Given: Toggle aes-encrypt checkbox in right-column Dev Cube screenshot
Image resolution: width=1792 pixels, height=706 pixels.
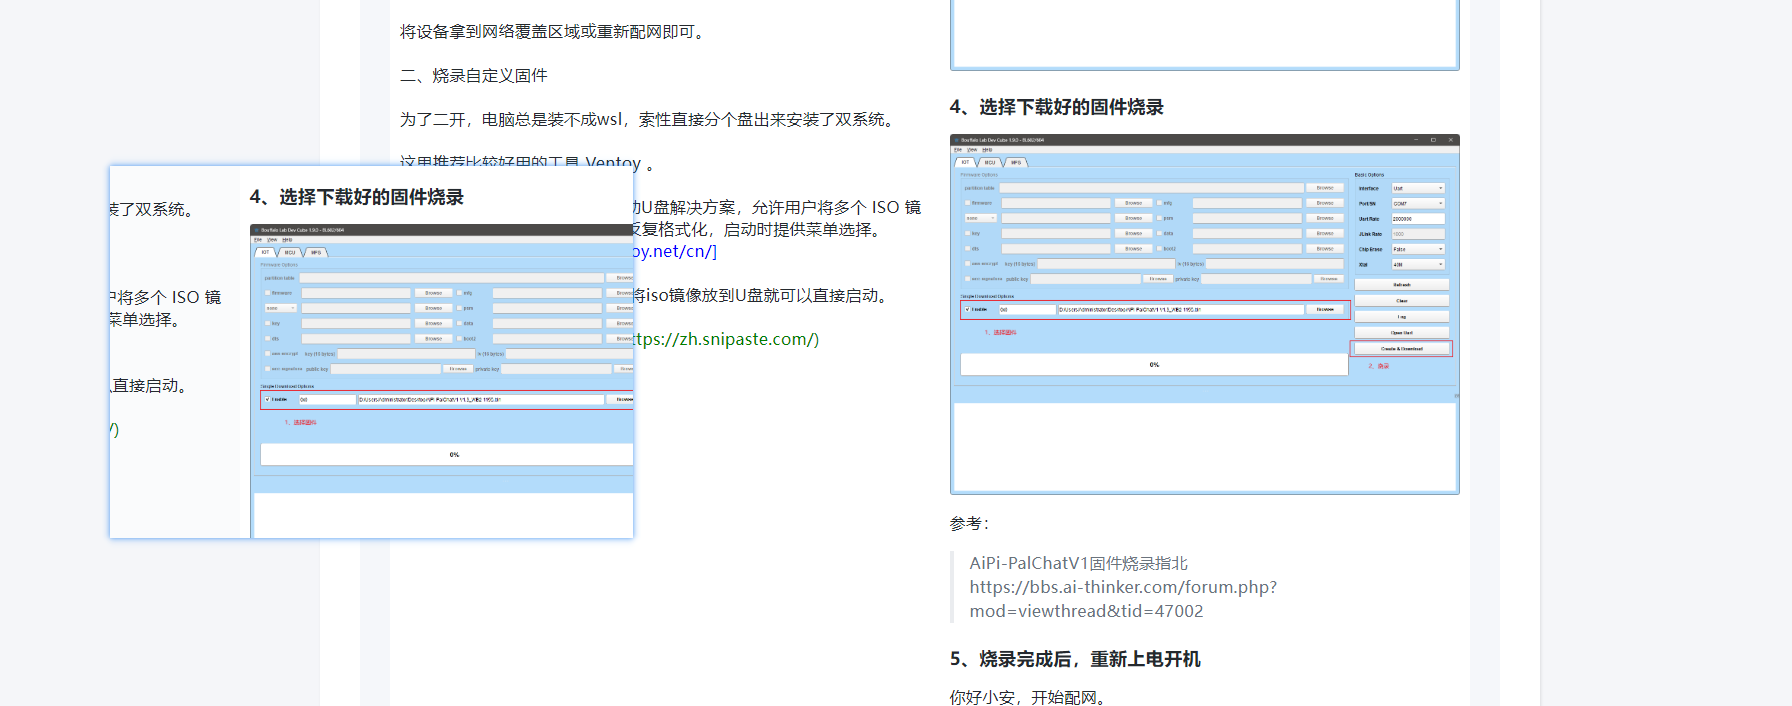Looking at the screenshot, I should coord(967,264).
